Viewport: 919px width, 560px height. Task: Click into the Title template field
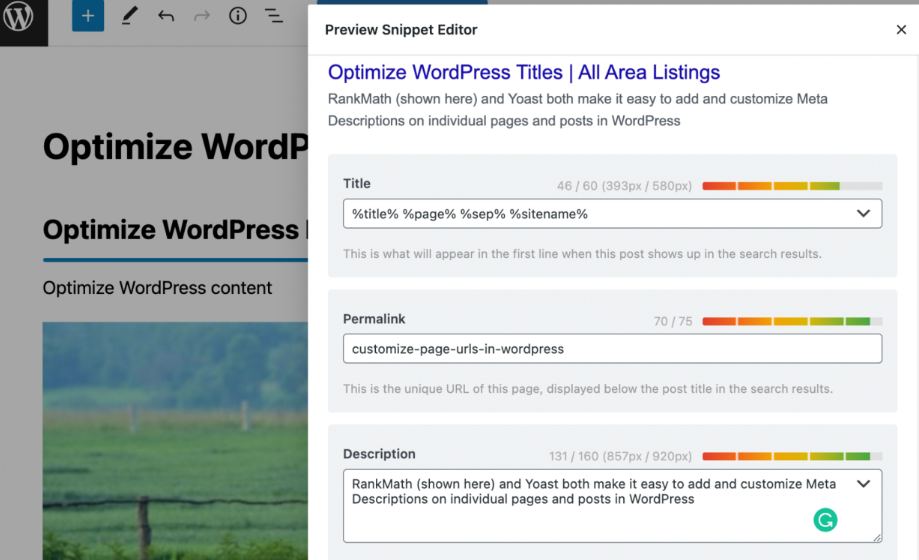click(x=612, y=214)
